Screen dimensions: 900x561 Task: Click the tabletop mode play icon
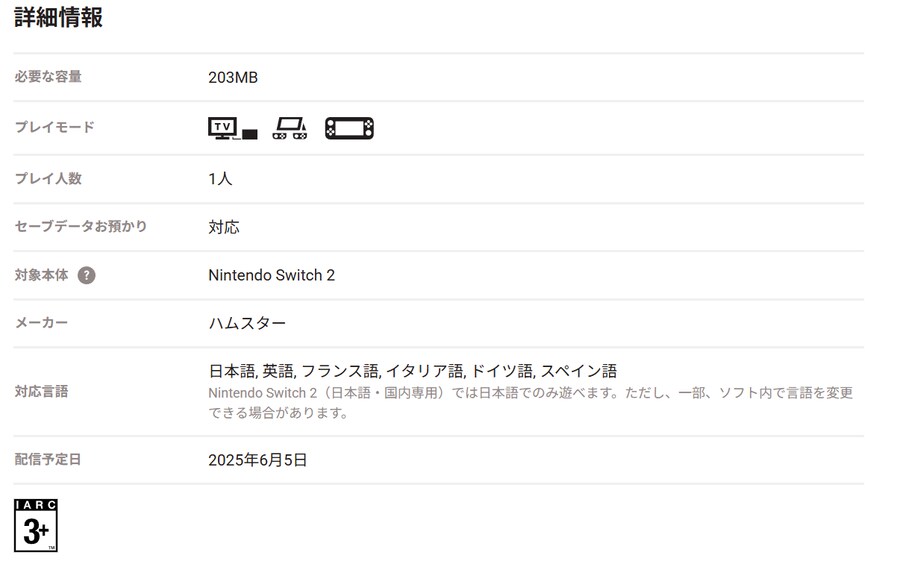click(290, 128)
